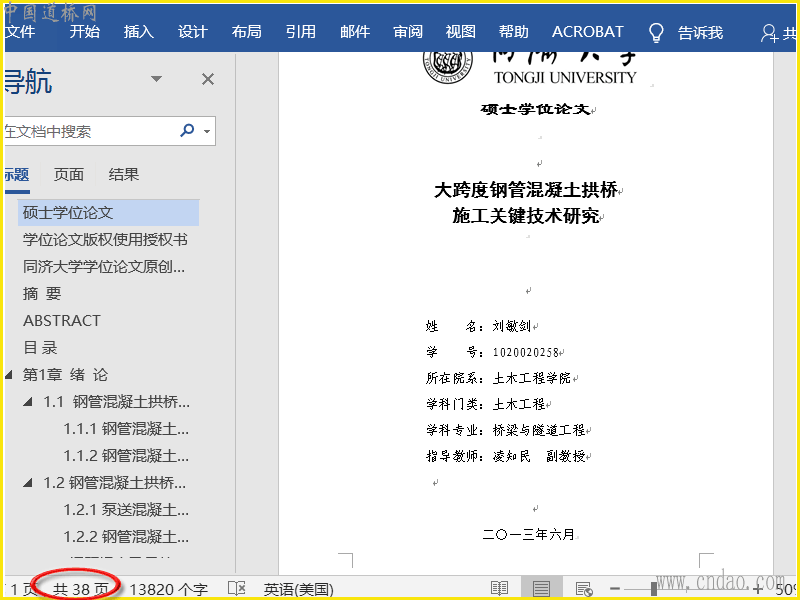
Task: Close the navigation pane
Action: (x=208, y=79)
